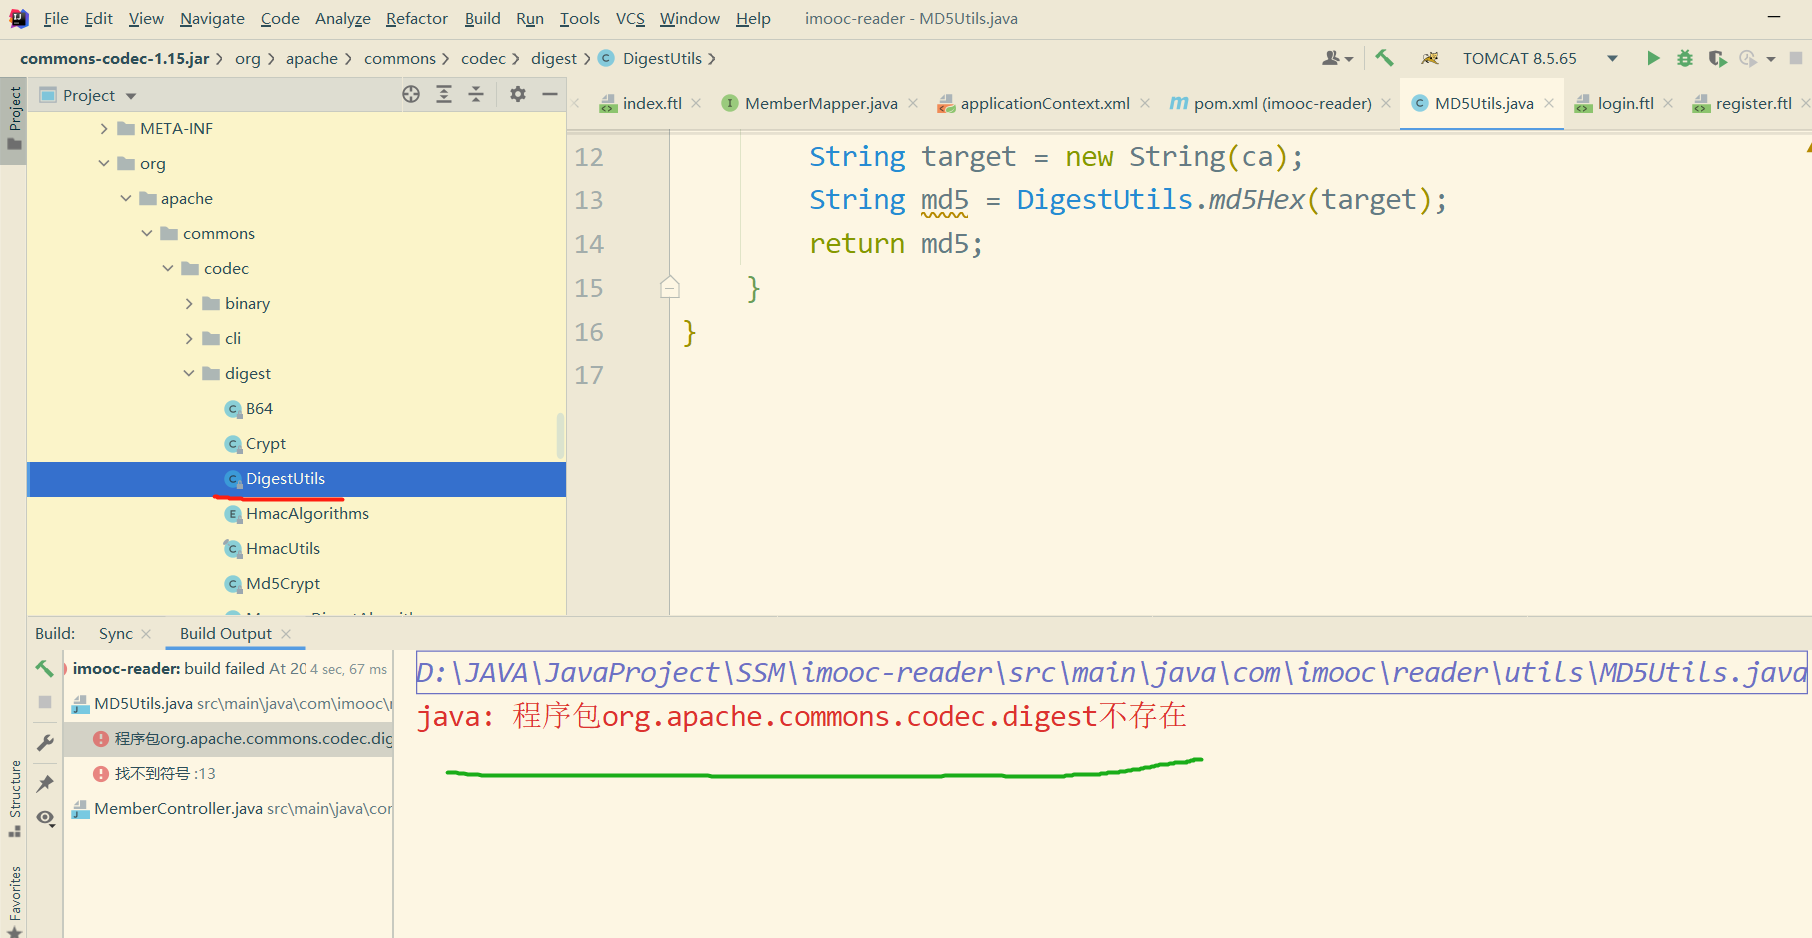Close the pom.xml tab
Screen dimensions: 1812x938
pos(1386,103)
